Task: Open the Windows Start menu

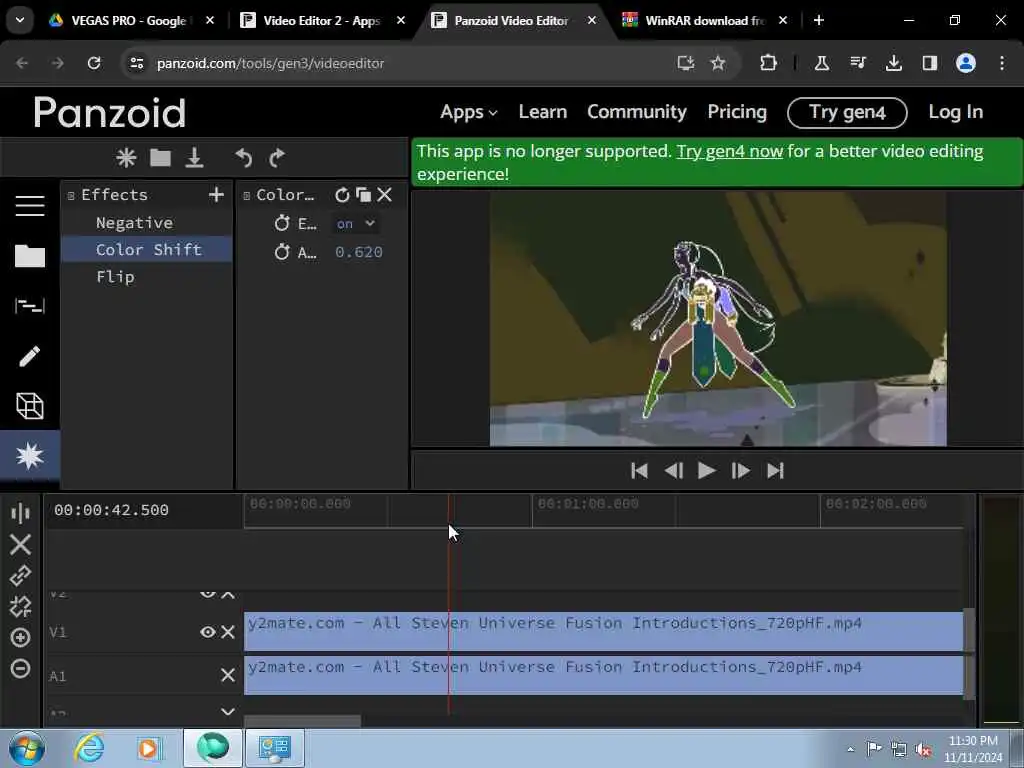Action: tap(27, 748)
